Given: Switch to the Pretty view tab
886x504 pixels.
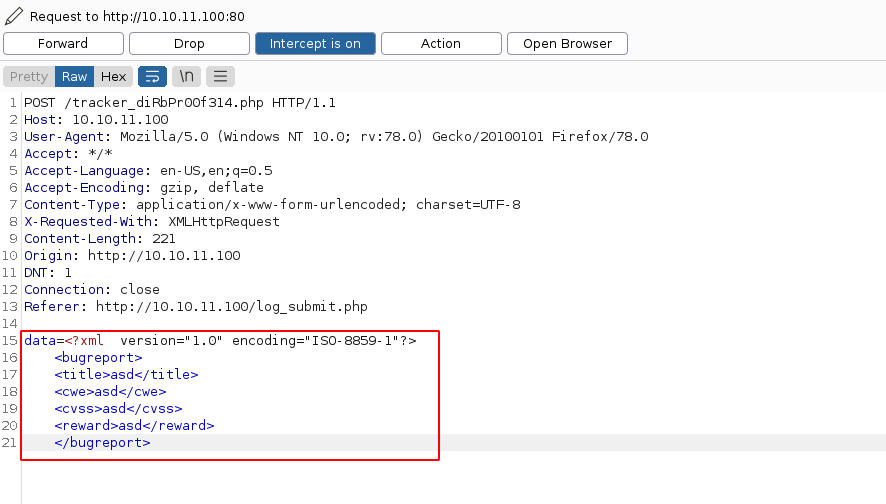Looking at the screenshot, I should (29, 76).
